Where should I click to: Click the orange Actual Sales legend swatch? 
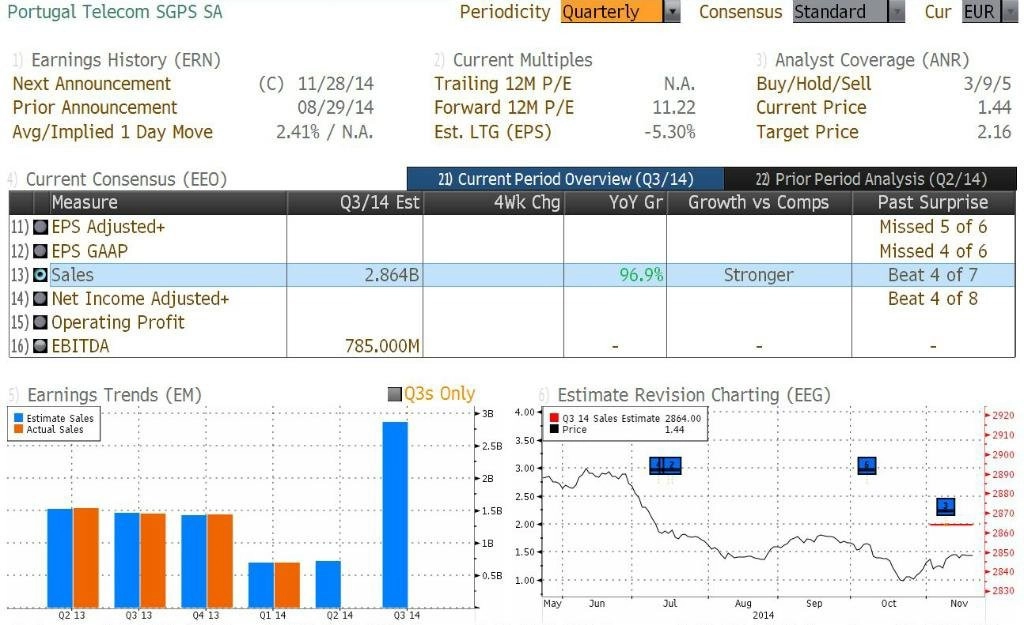(x=18, y=429)
